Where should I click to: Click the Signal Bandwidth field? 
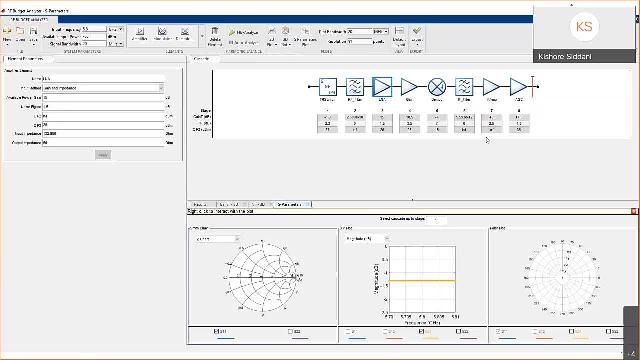[x=94, y=43]
